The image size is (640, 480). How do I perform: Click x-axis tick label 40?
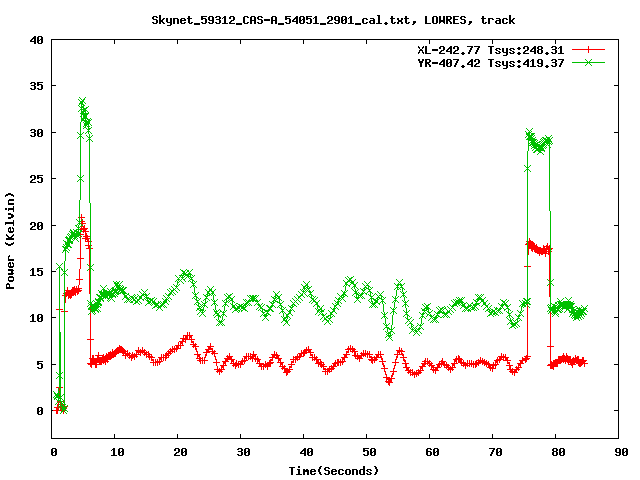(x=306, y=452)
